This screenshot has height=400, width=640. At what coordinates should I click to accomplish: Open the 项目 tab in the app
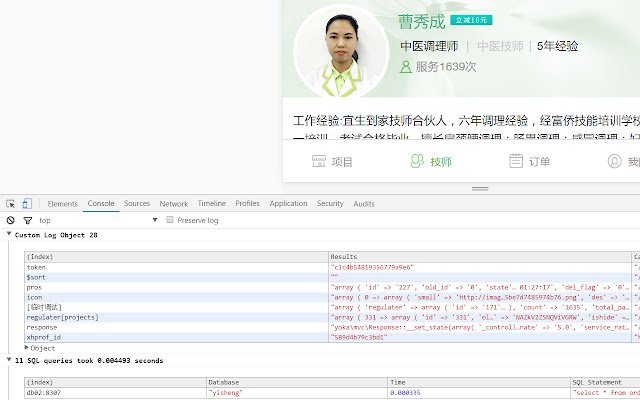coord(332,161)
